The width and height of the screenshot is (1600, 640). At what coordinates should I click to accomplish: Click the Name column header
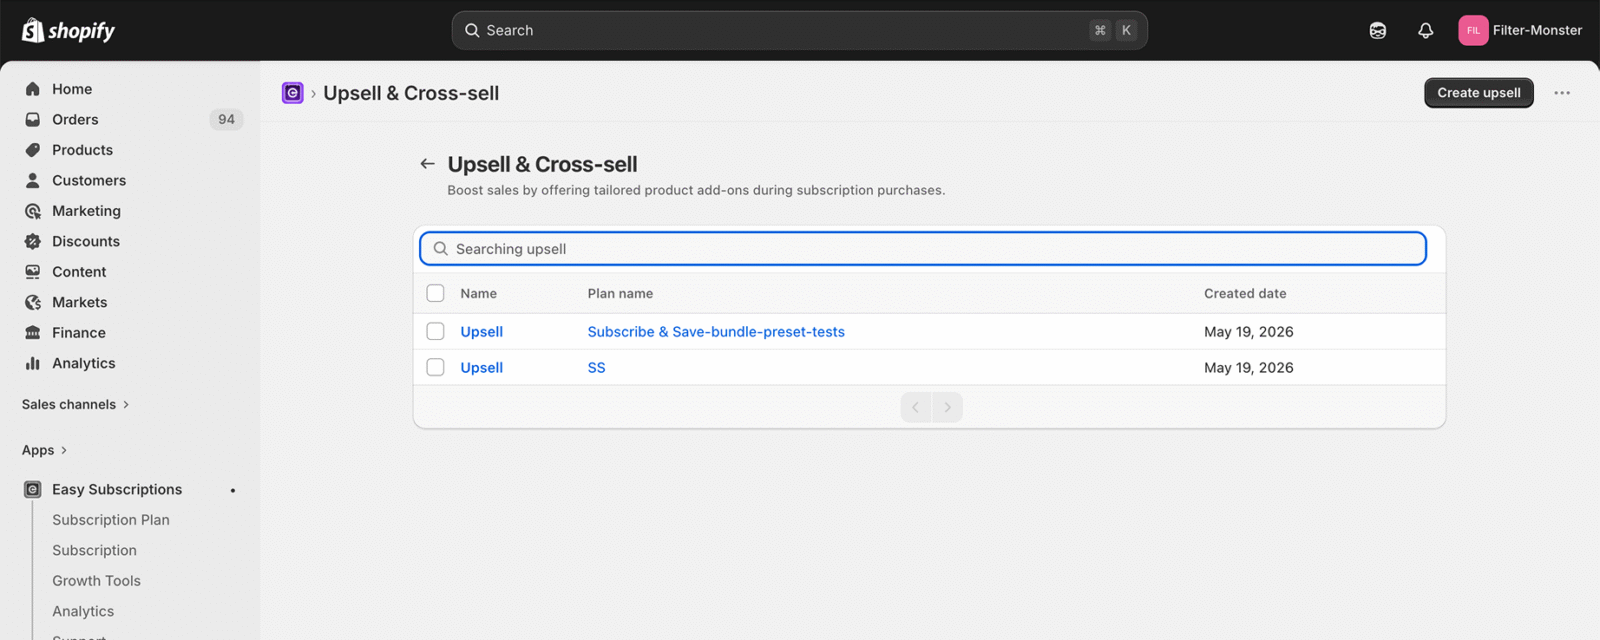478,294
